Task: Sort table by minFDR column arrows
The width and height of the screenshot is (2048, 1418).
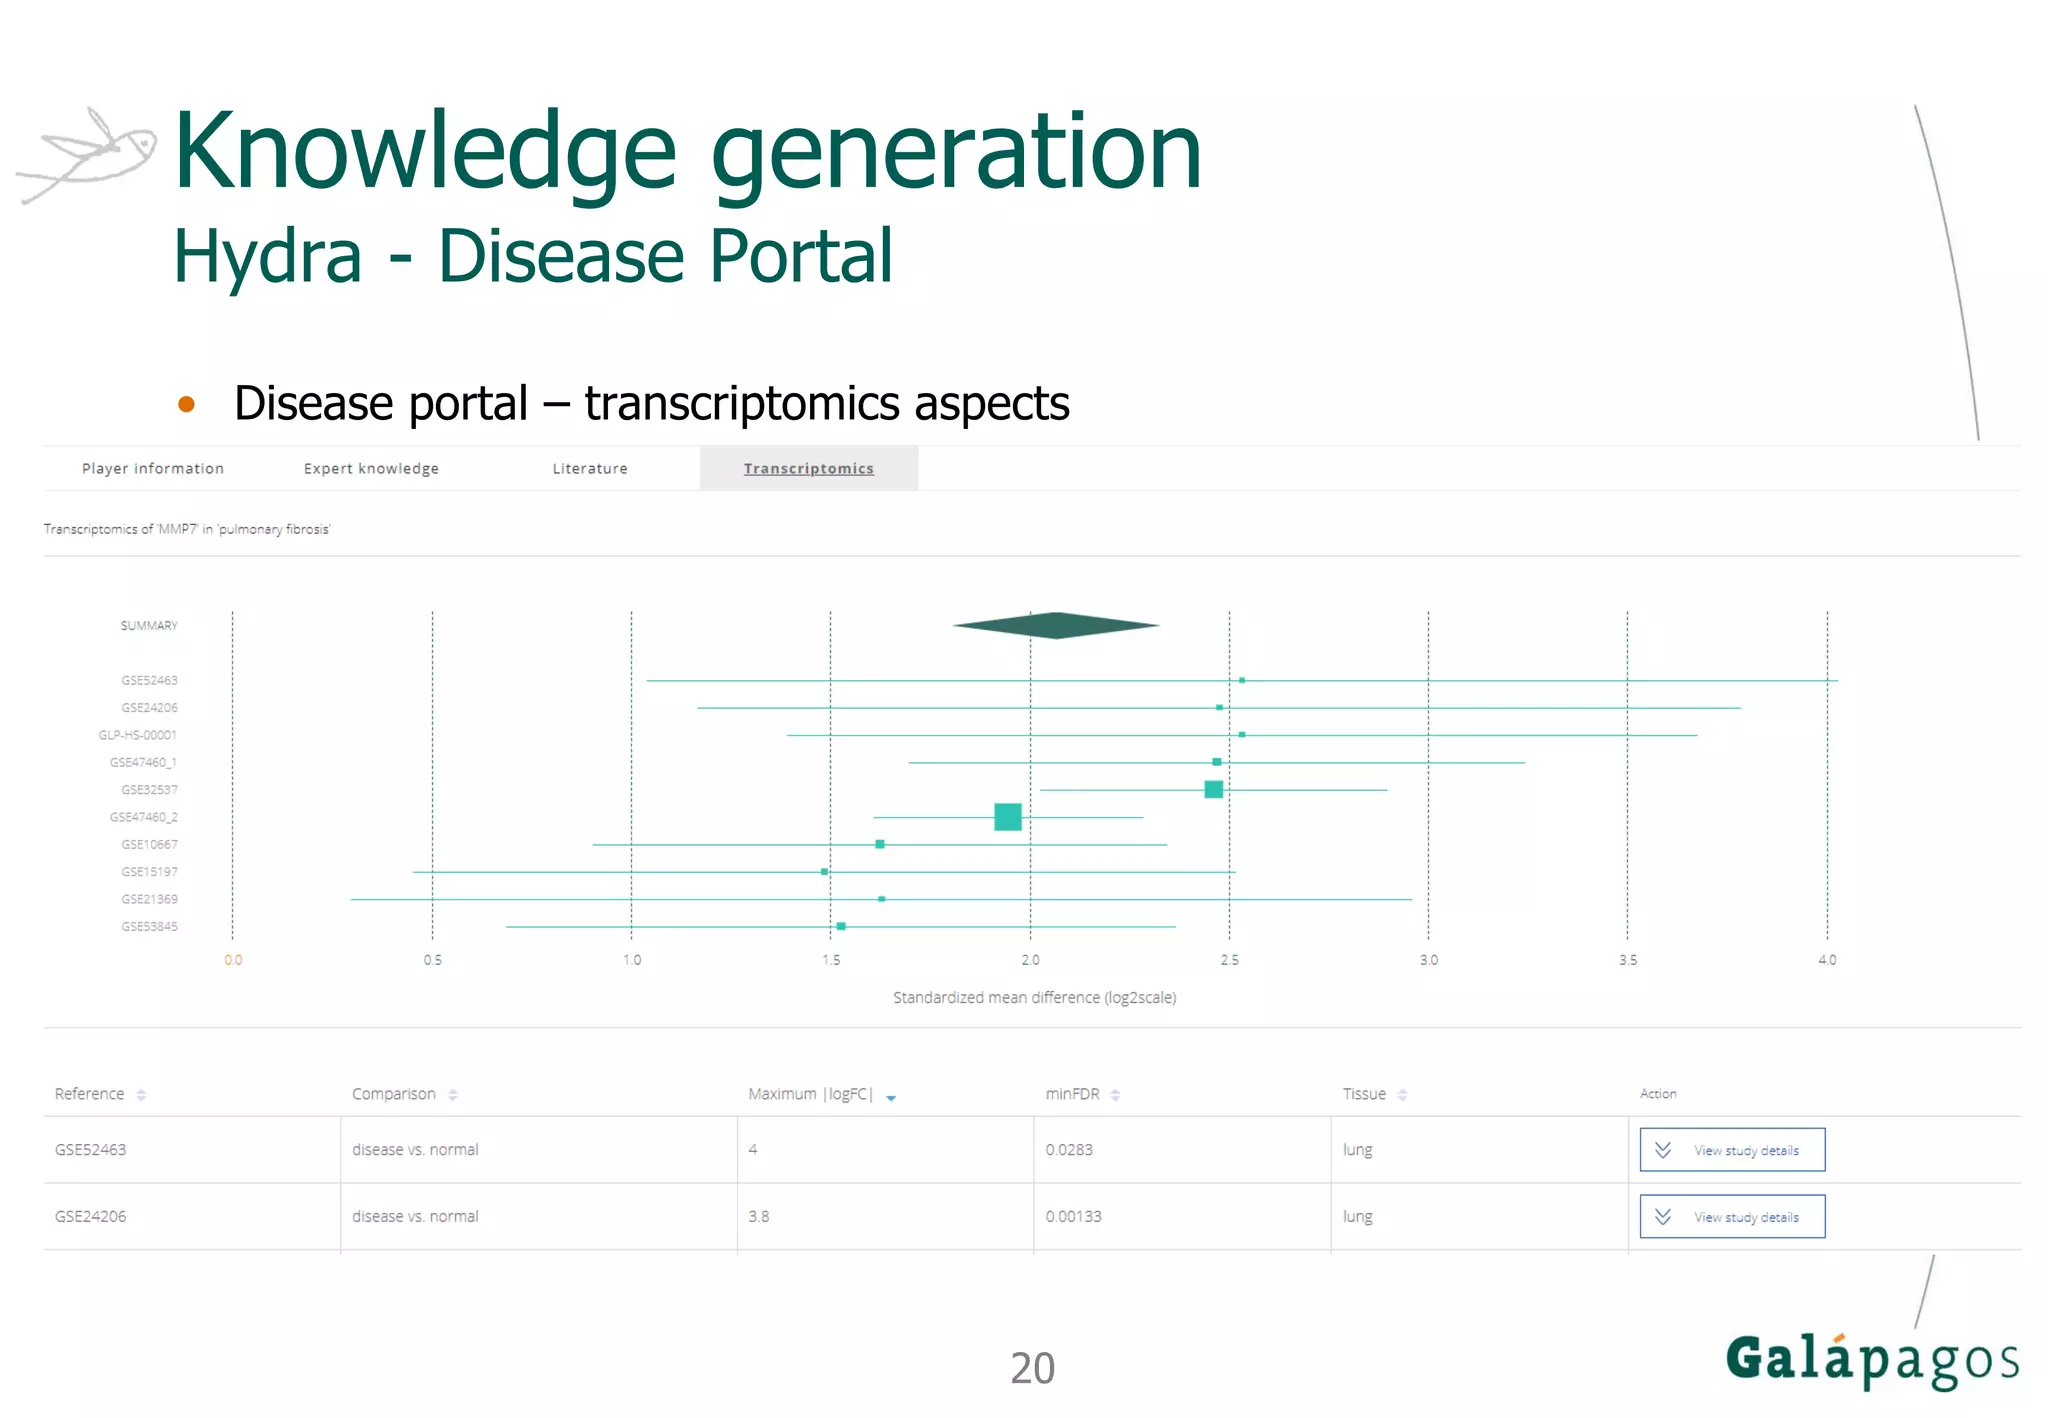Action: coord(1115,1095)
